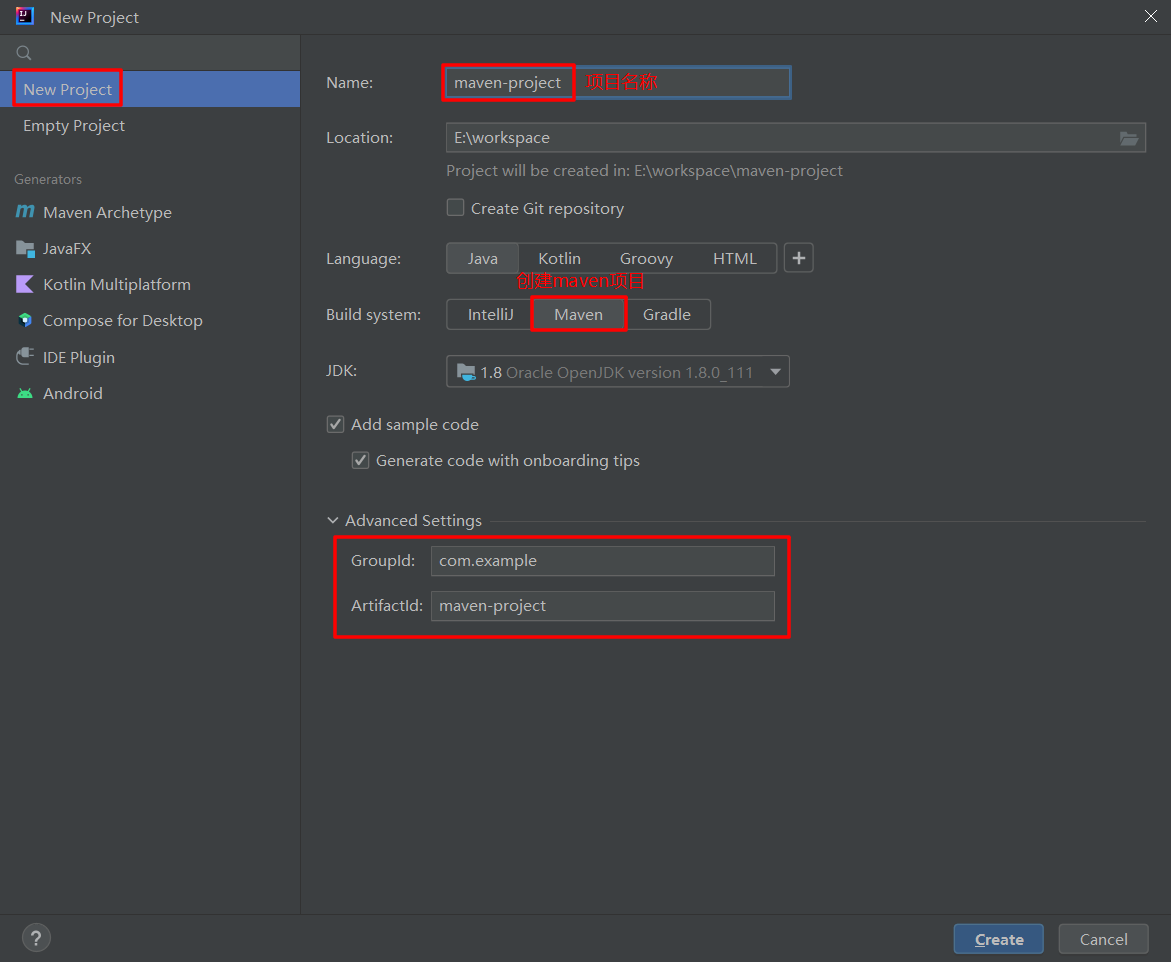1171x962 pixels.
Task: Select Compose for Desktop generator
Action: [x=150, y=320]
